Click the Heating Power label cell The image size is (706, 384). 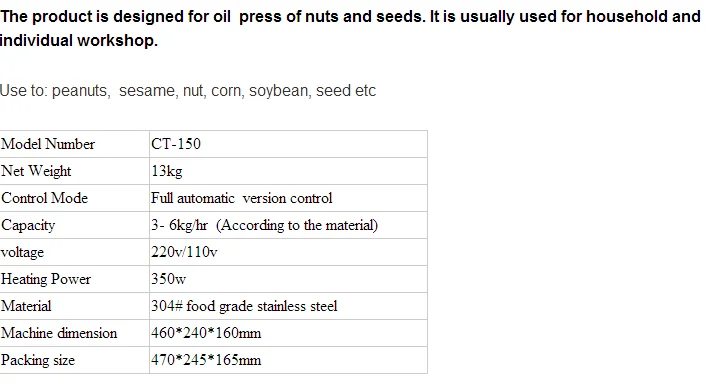point(74,279)
